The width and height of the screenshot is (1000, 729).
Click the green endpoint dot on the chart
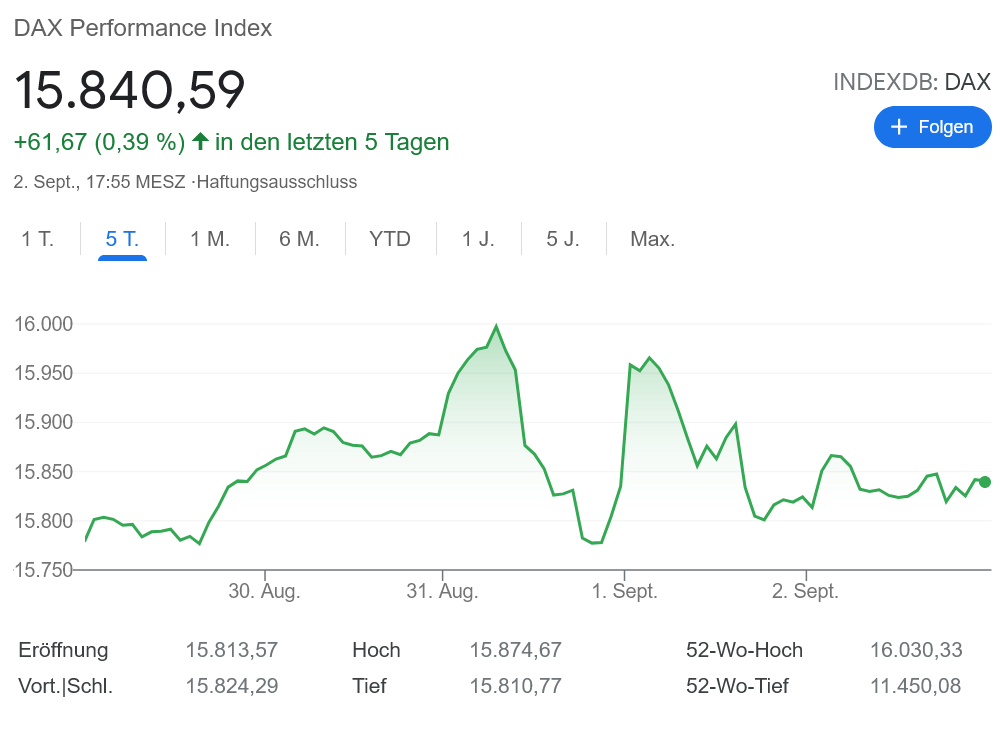click(x=985, y=482)
